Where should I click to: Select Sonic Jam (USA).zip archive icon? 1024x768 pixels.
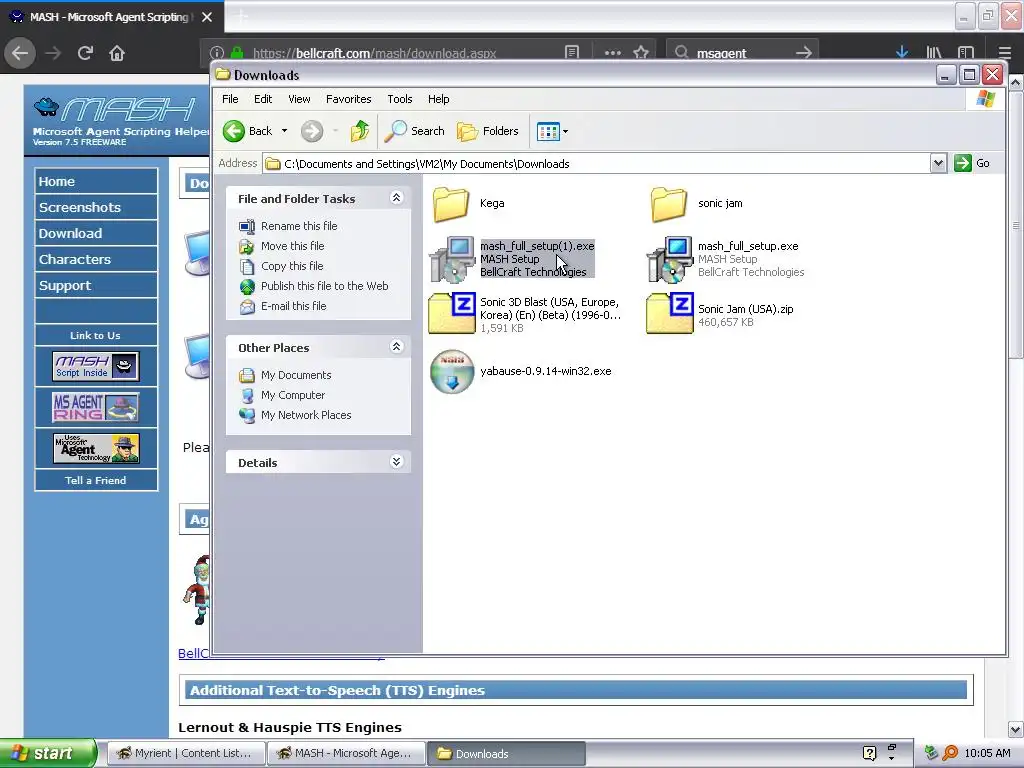point(669,313)
